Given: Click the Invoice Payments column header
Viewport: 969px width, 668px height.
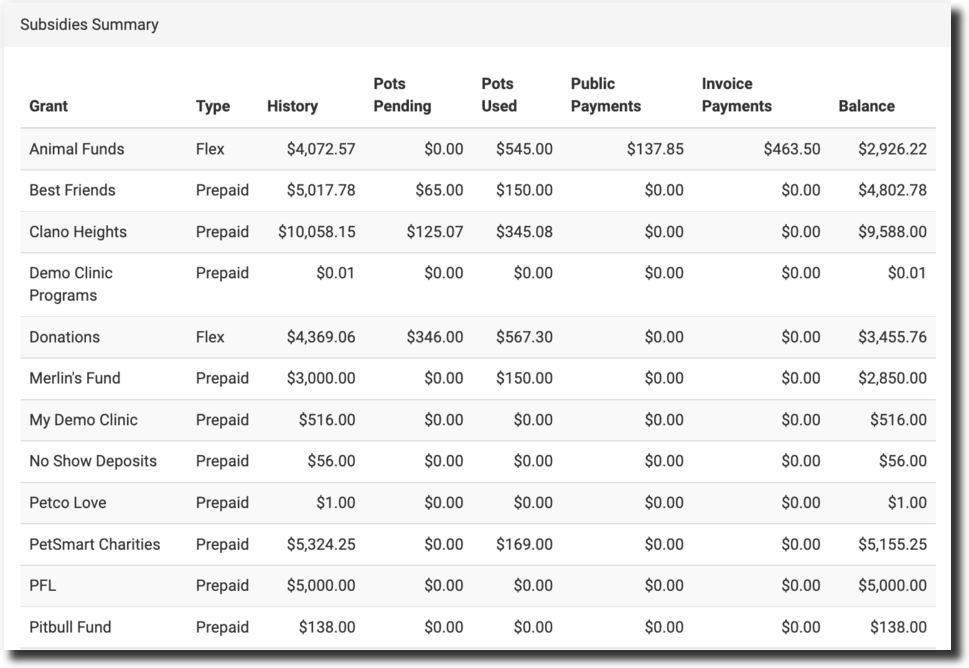Looking at the screenshot, I should click(737, 95).
